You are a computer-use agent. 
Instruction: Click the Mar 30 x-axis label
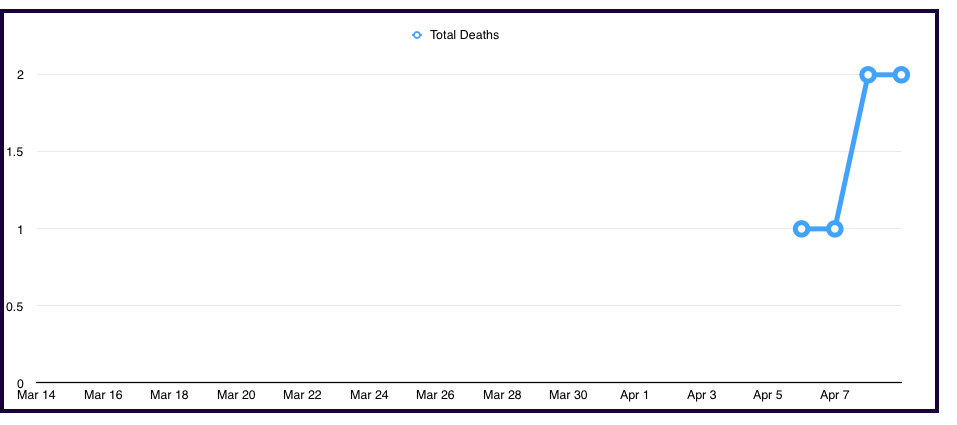[x=568, y=395]
